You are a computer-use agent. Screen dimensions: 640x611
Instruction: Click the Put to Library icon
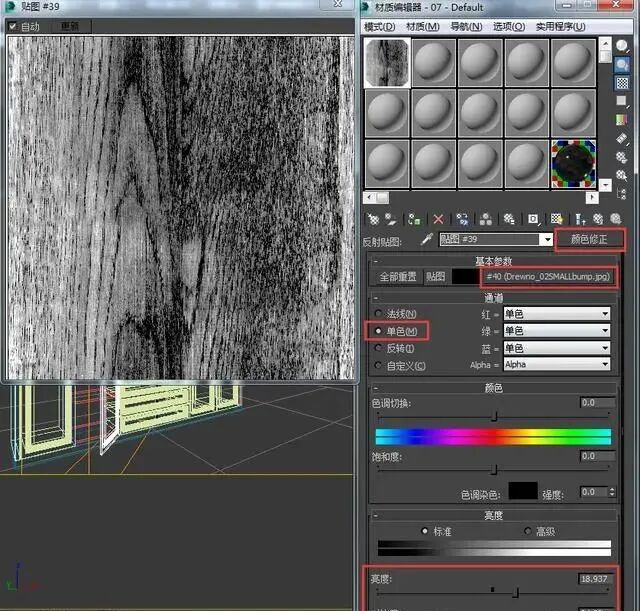[509, 219]
